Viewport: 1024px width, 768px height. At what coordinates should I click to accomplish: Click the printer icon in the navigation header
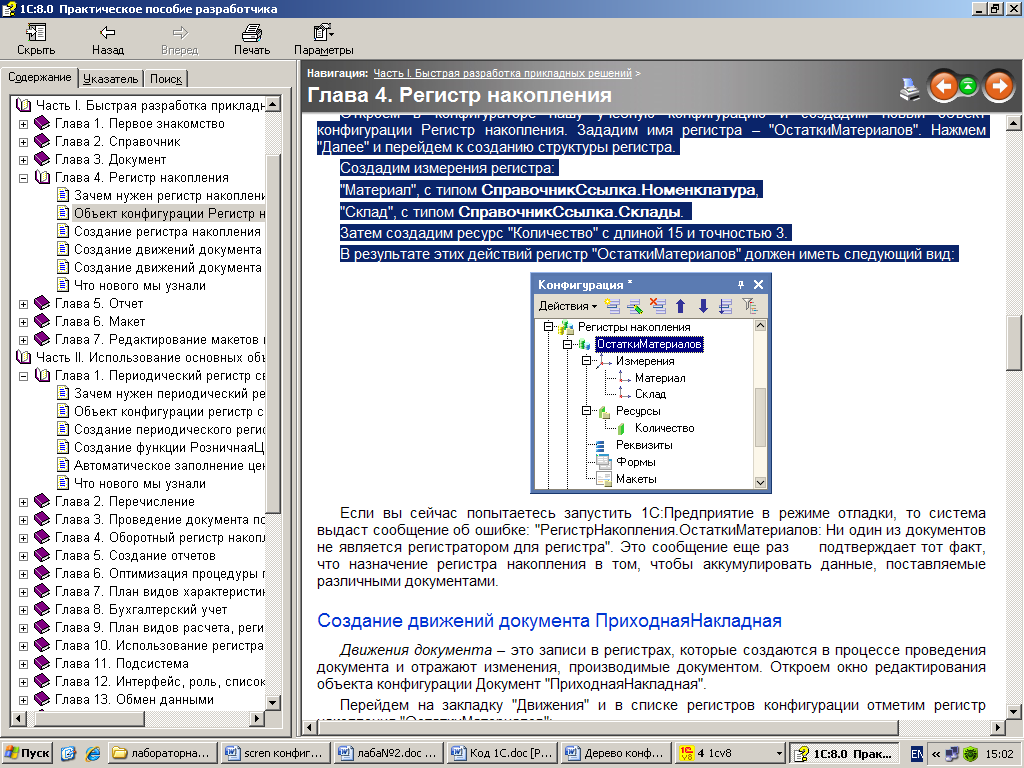(x=909, y=88)
